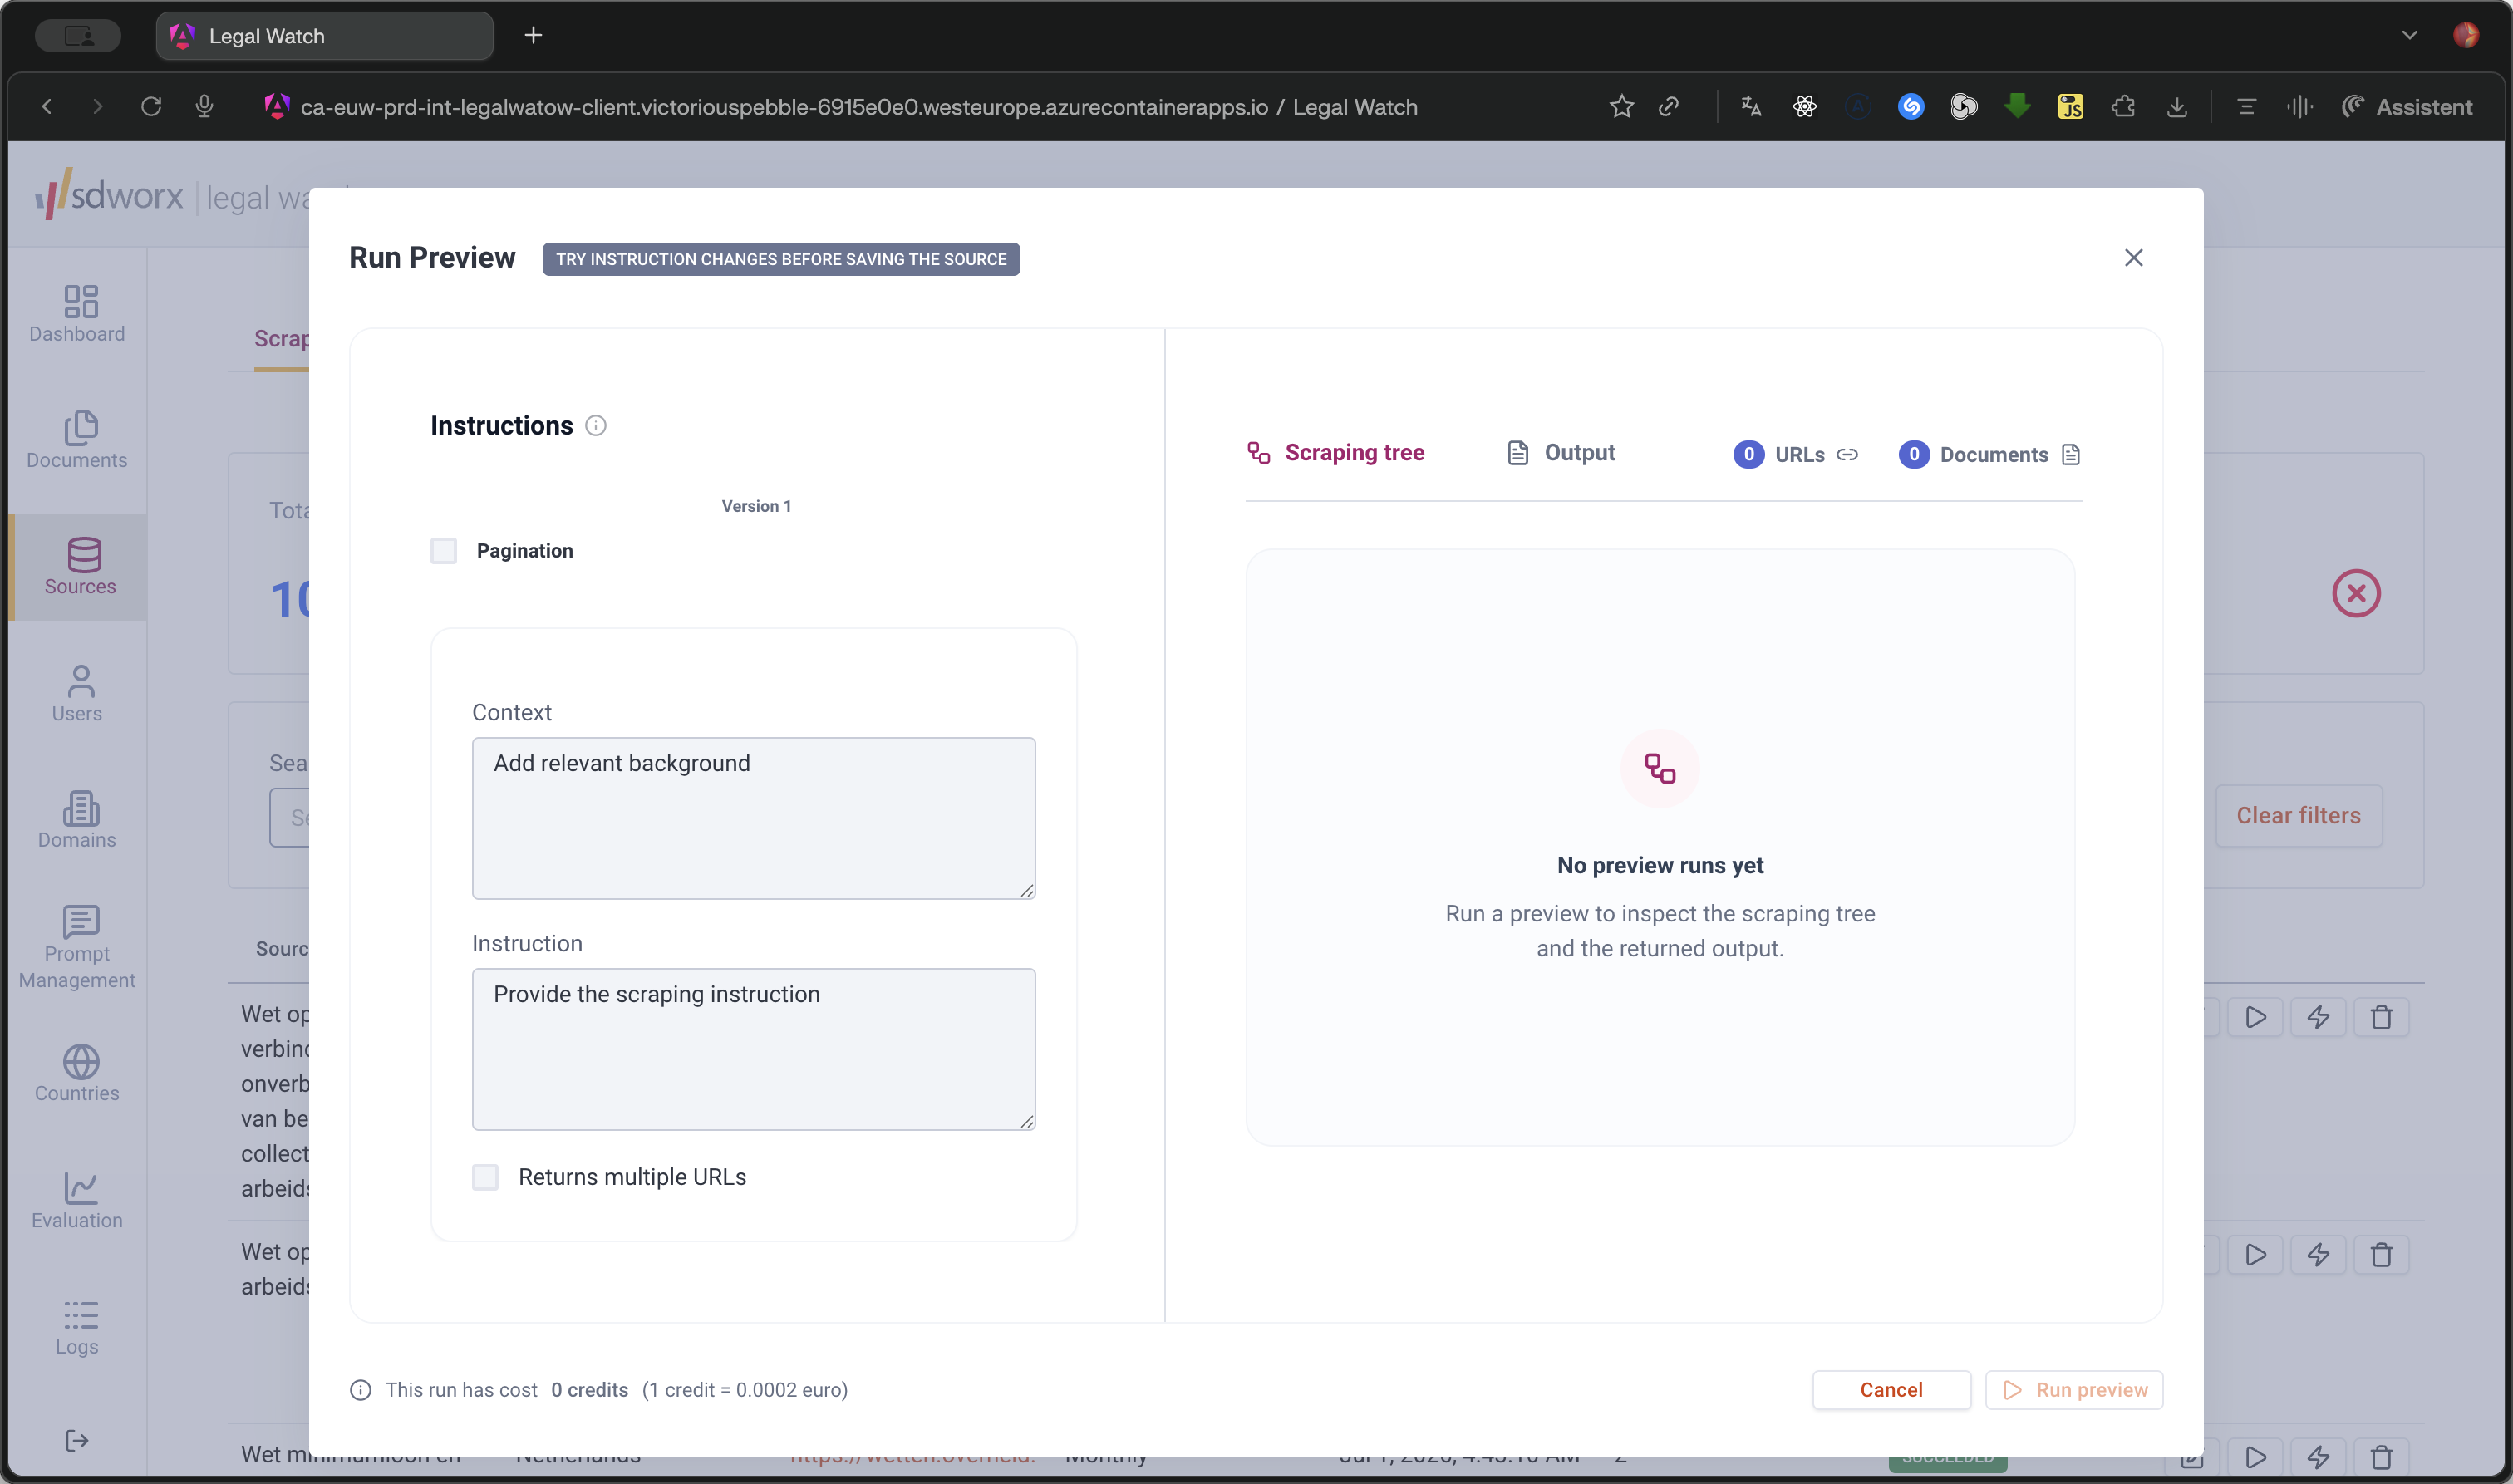Image resolution: width=2513 pixels, height=1484 pixels.
Task: Click the microphone icon in the browser toolbar
Action: (204, 107)
